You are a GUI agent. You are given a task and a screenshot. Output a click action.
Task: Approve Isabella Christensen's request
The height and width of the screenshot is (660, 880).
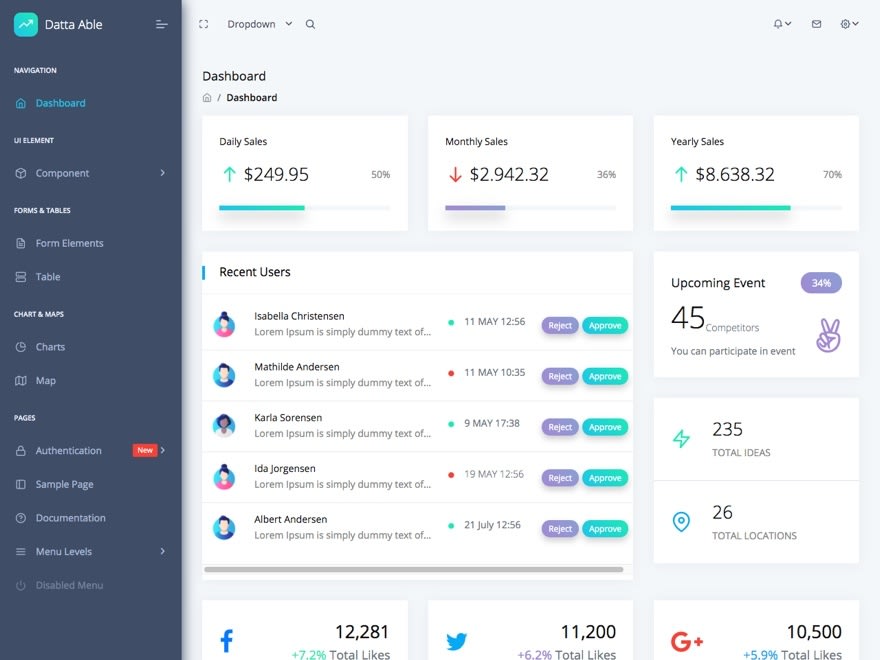[x=605, y=325]
